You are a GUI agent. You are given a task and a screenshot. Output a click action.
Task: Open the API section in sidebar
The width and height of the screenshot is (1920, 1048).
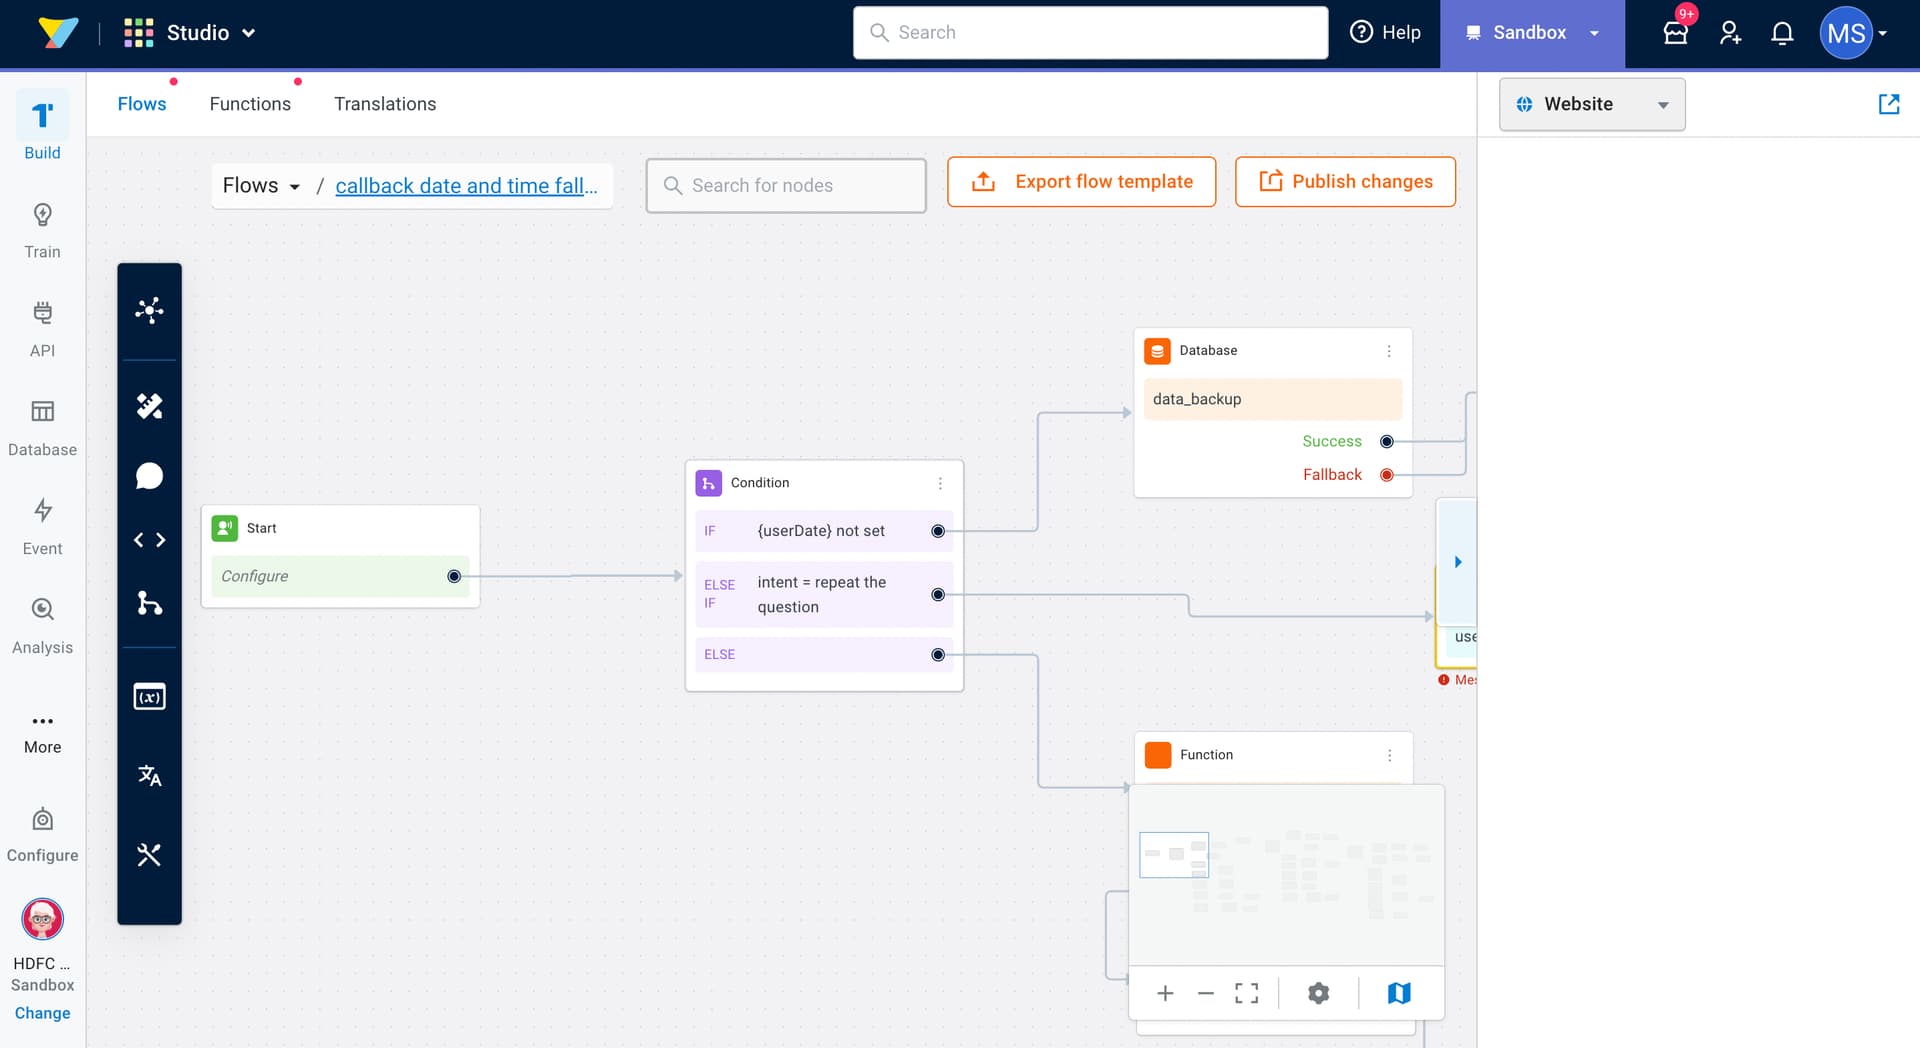click(x=42, y=329)
